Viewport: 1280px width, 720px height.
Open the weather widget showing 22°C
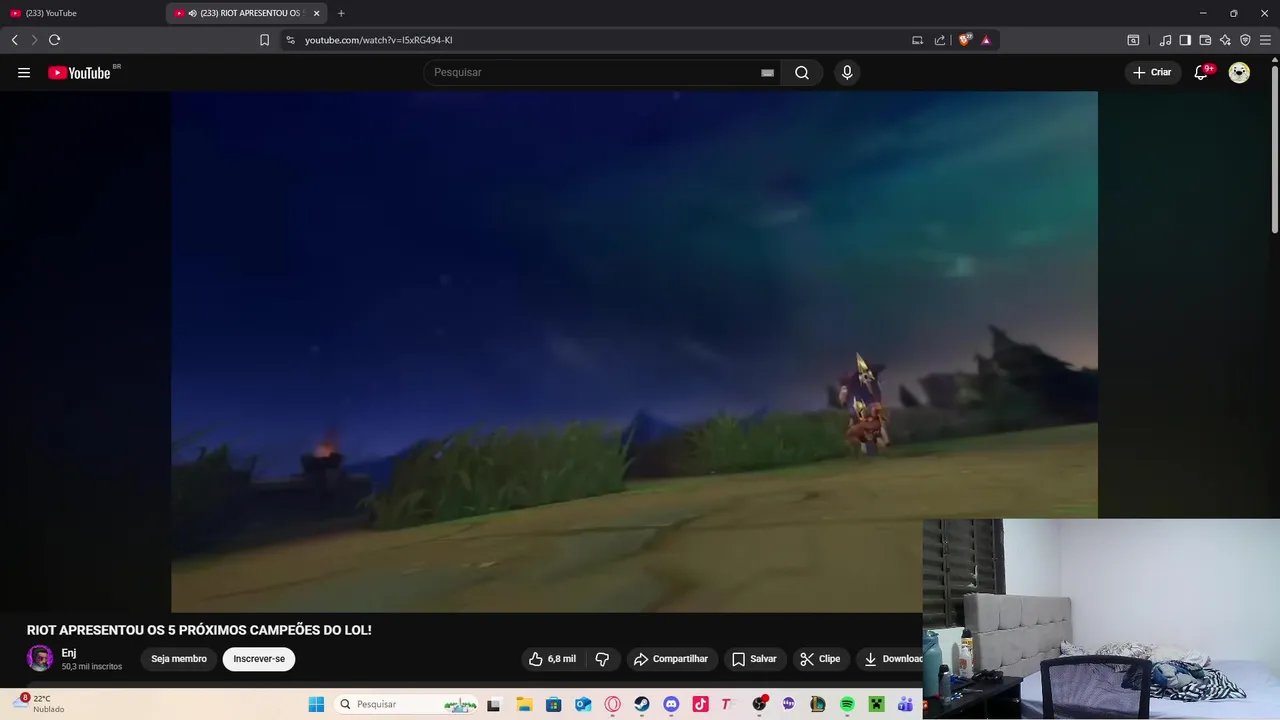coord(40,704)
